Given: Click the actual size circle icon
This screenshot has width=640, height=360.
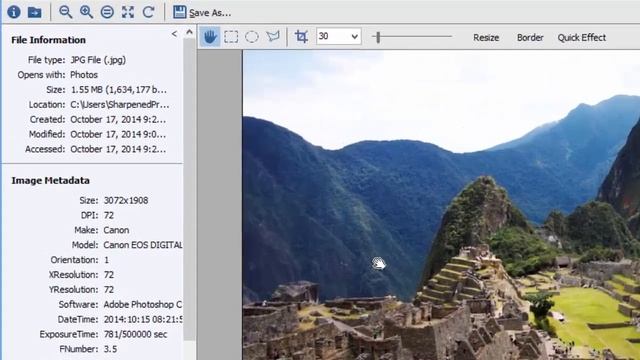Looking at the screenshot, I should coord(107,12).
